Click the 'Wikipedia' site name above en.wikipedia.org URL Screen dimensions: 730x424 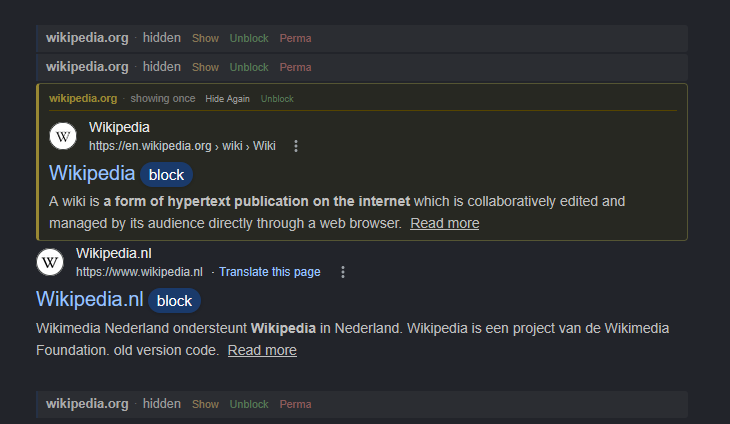(119, 127)
